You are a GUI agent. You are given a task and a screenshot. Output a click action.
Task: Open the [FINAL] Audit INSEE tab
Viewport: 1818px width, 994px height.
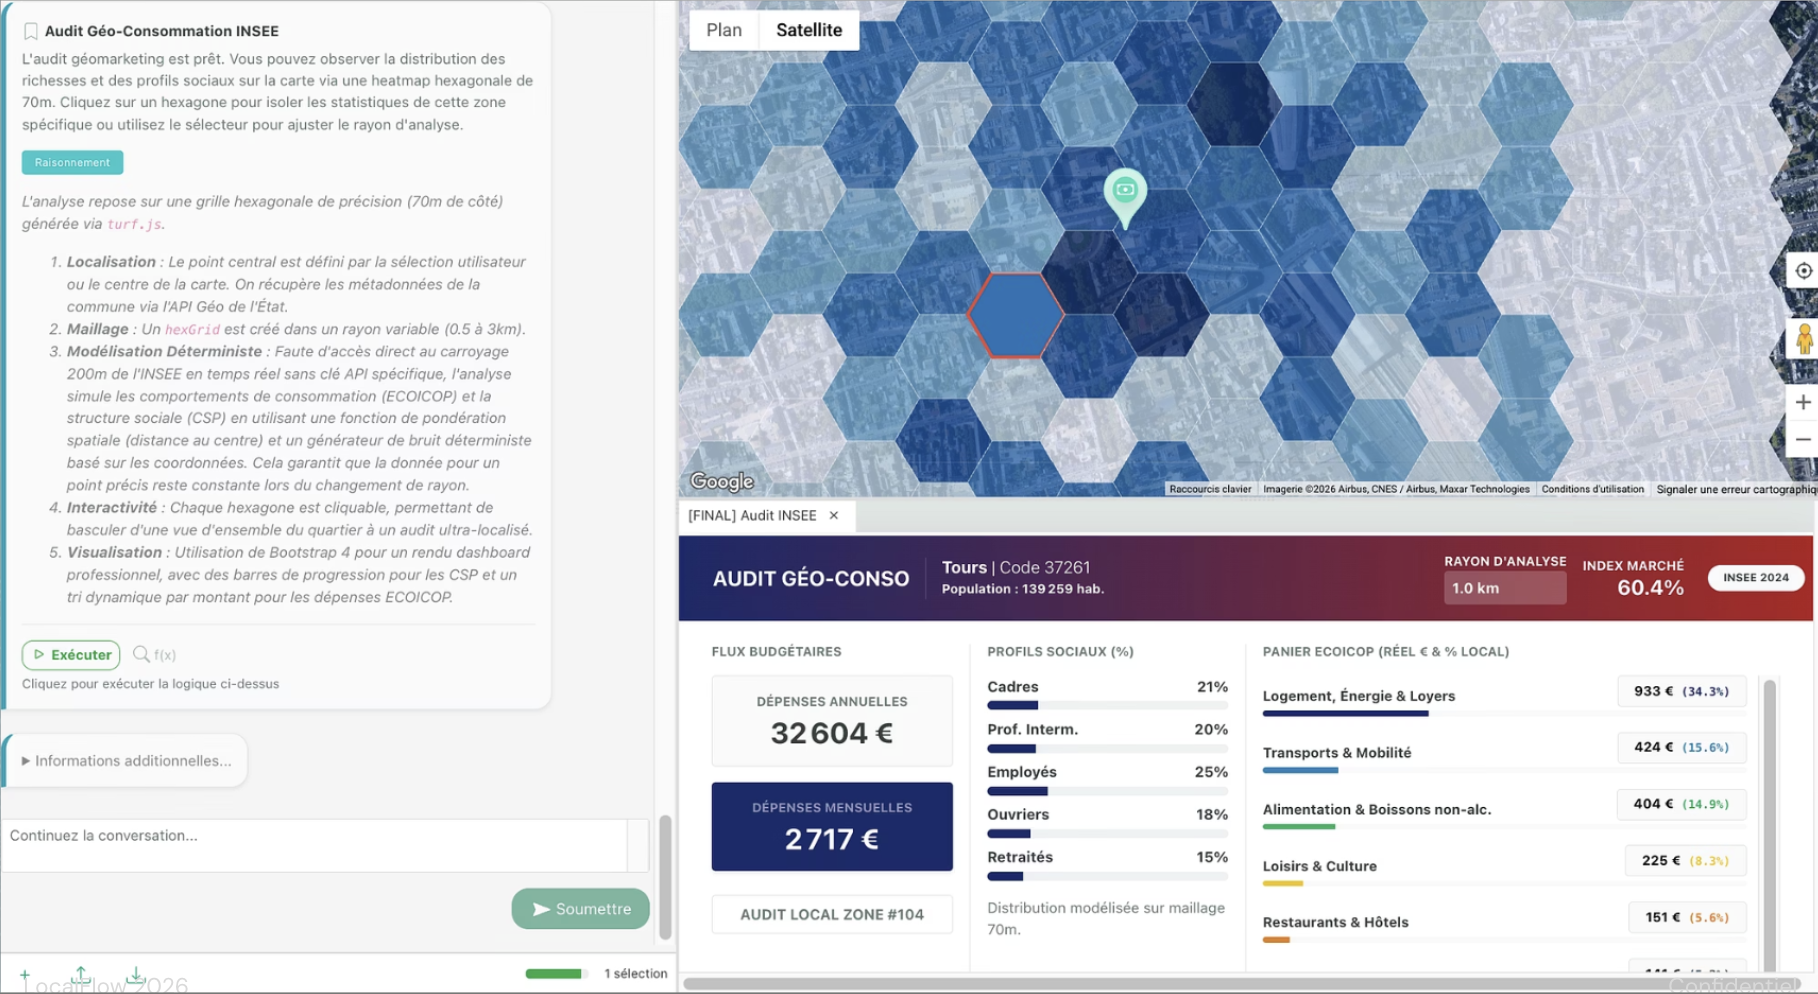(752, 515)
